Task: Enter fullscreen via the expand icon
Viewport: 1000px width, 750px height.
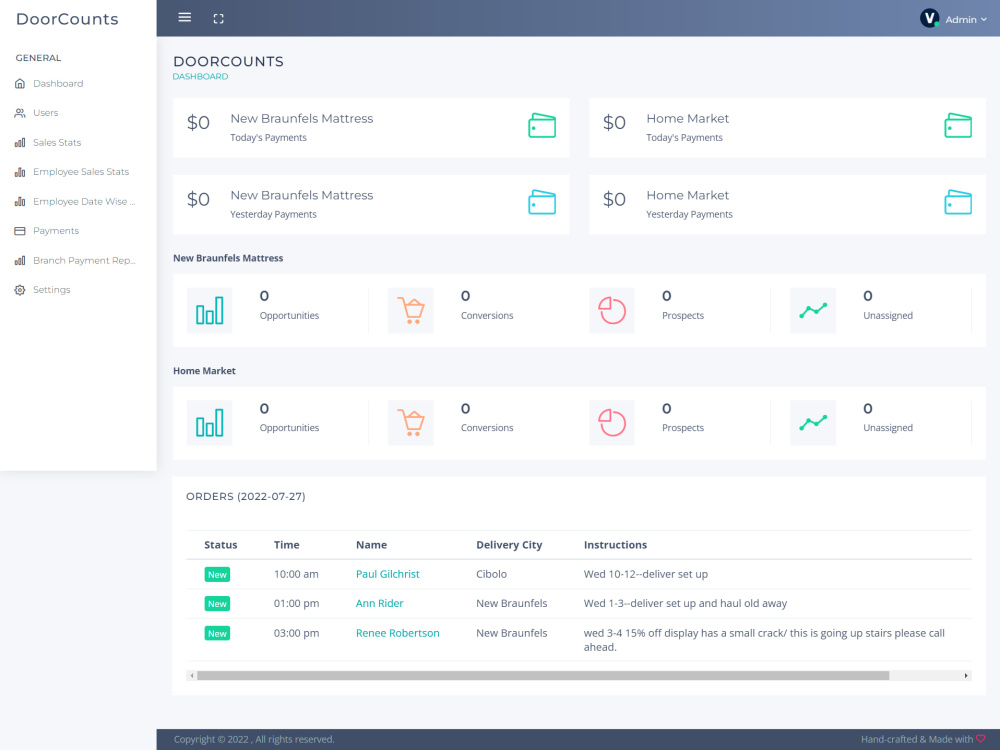Action: (218, 18)
